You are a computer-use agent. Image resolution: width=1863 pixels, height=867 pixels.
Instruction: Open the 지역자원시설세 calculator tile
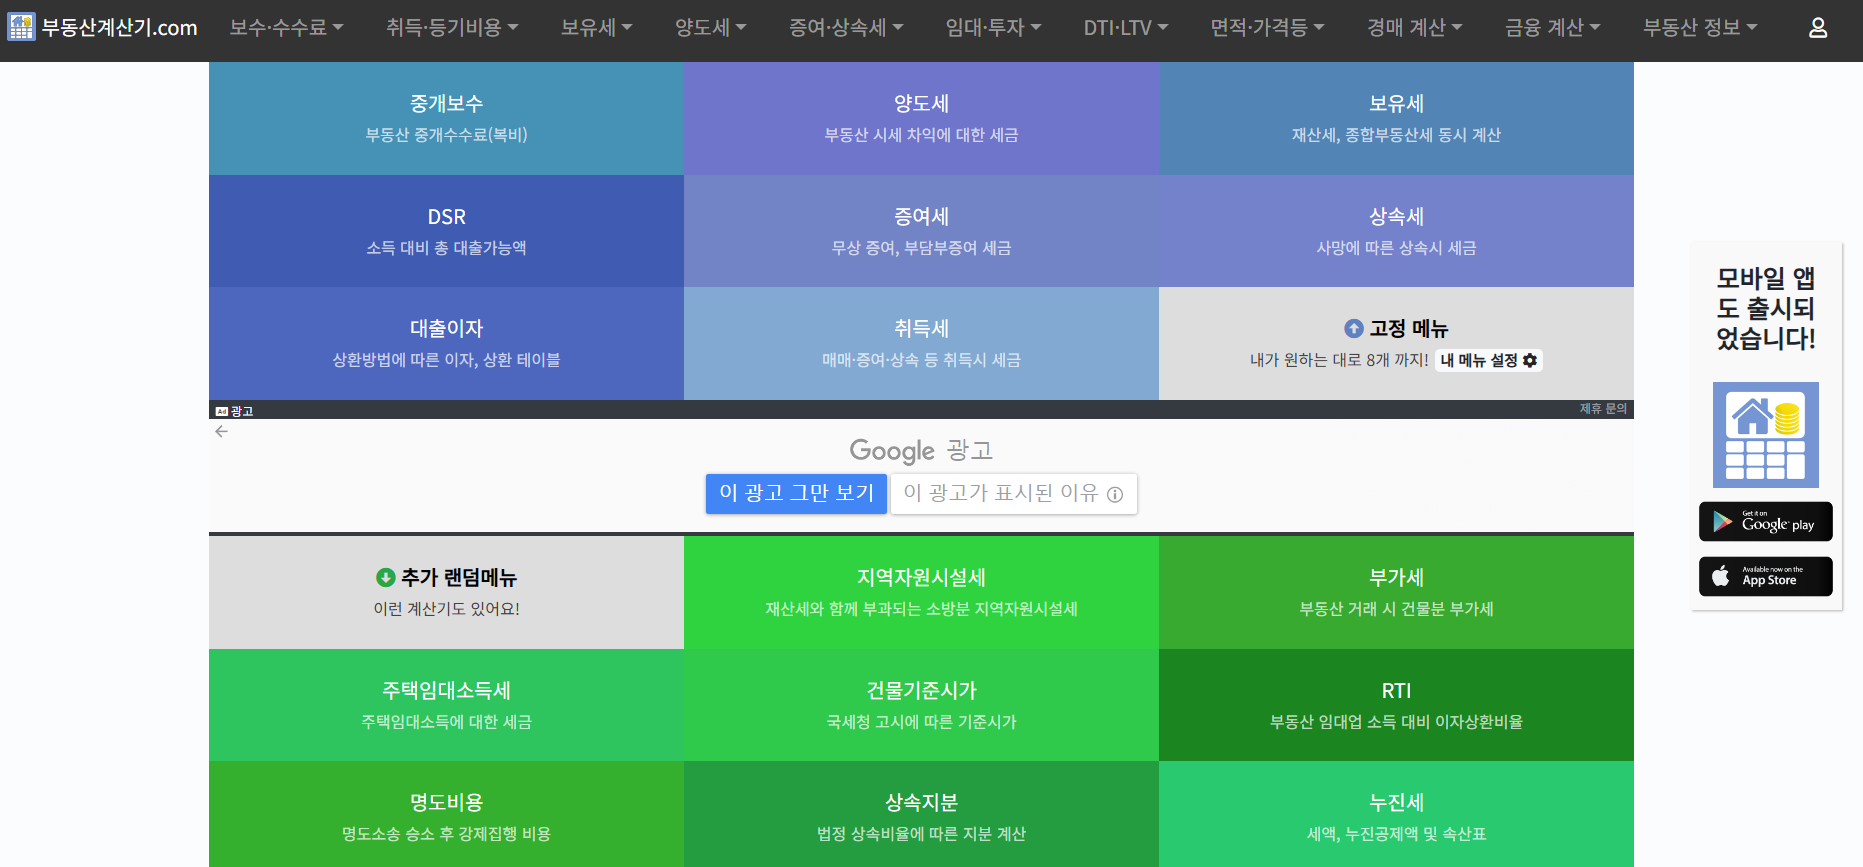coord(921,592)
